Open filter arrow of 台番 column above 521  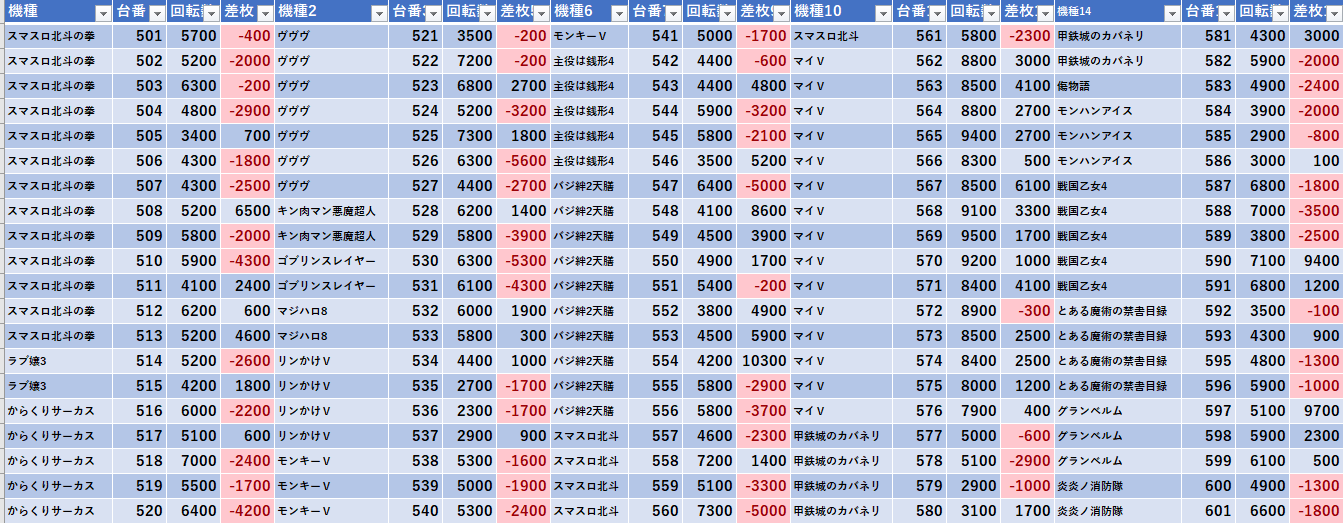[431, 13]
